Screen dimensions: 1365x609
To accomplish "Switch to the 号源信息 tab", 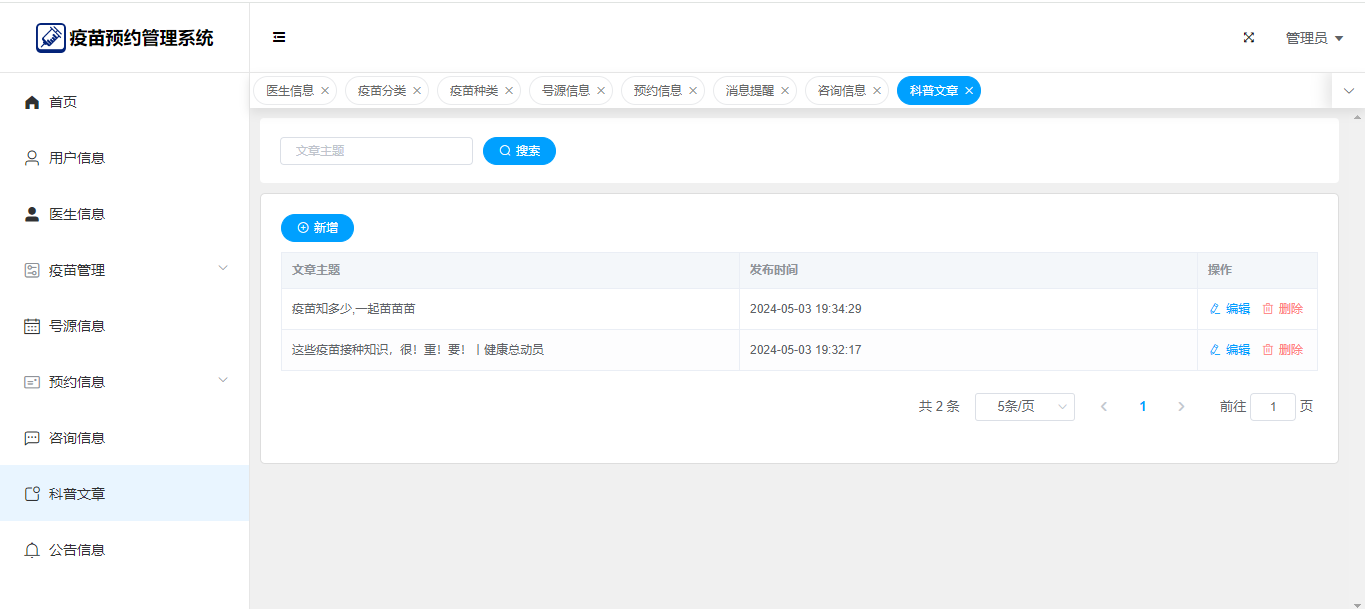I will click(x=565, y=91).
